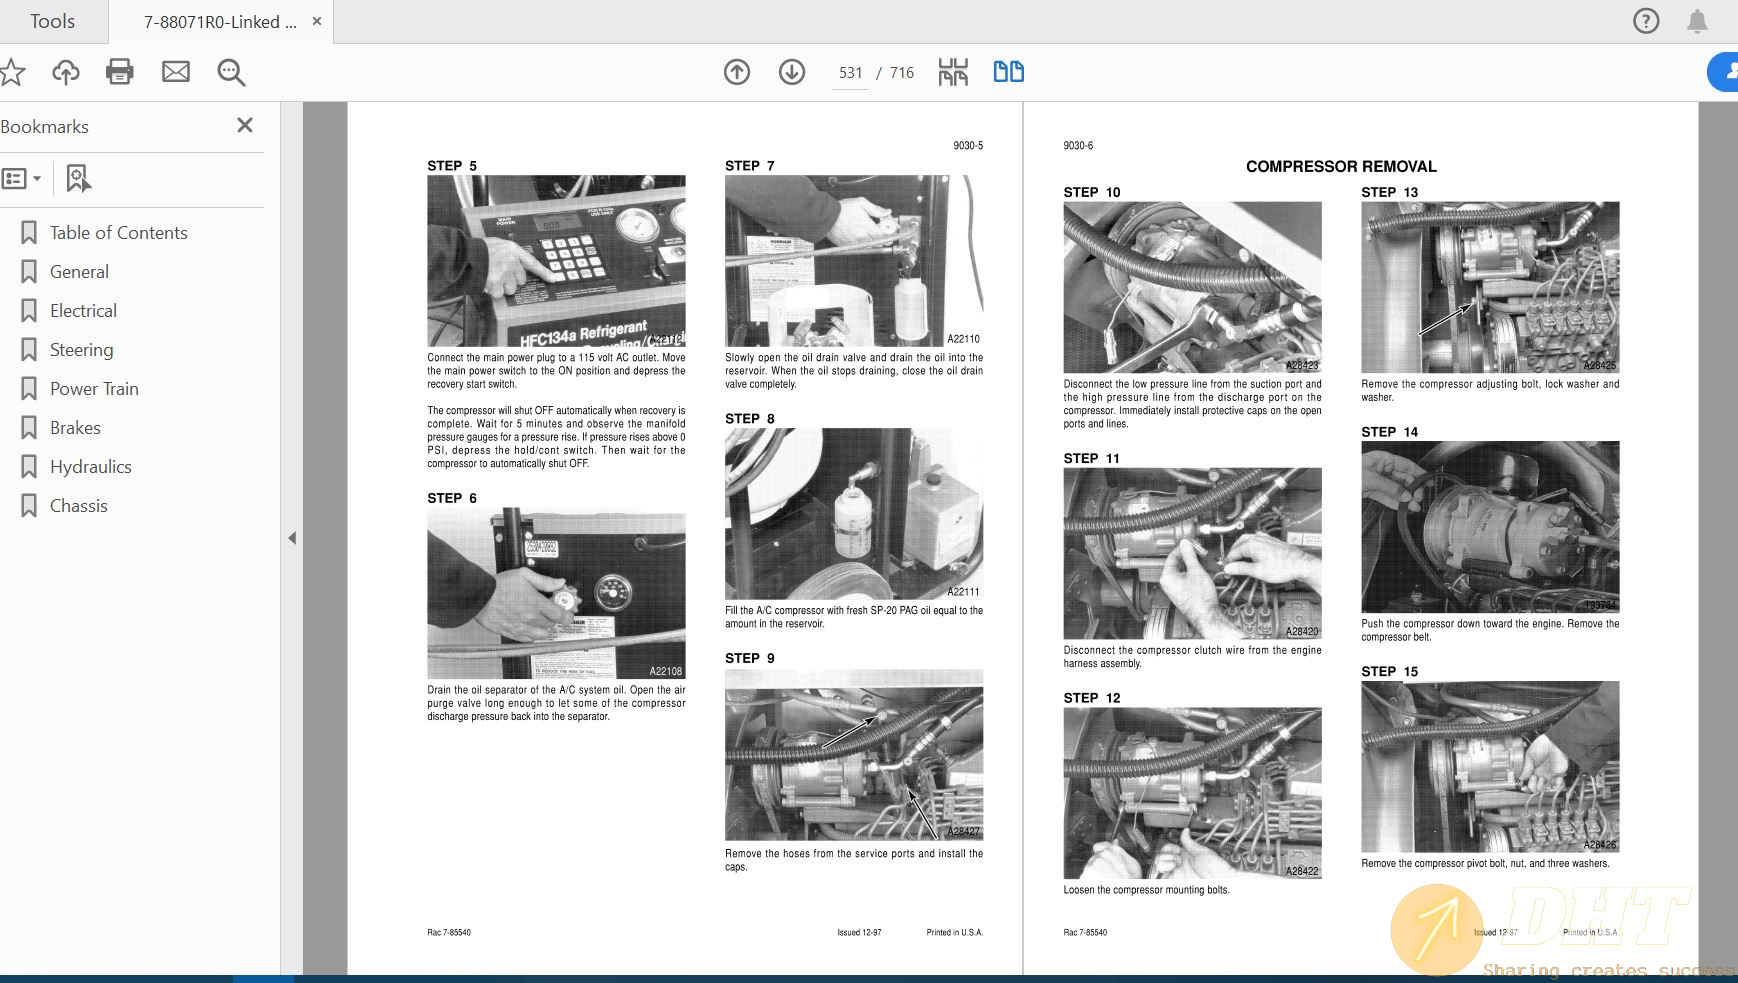Collapse the navigation pane with side arrow

click(292, 538)
